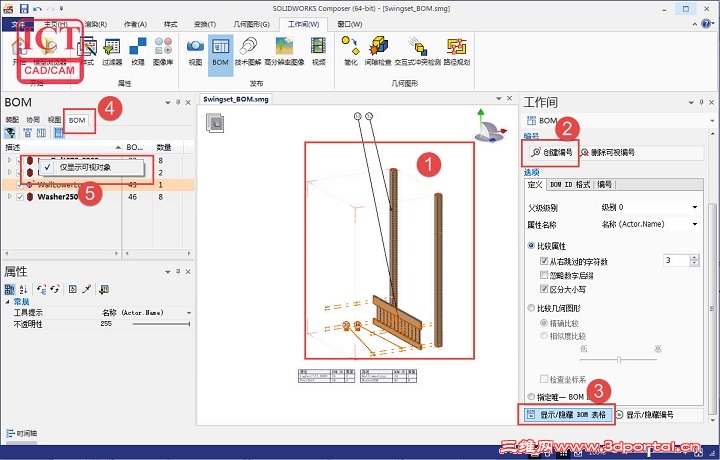Switch to the BOM ID 格式 options tab

click(570, 185)
